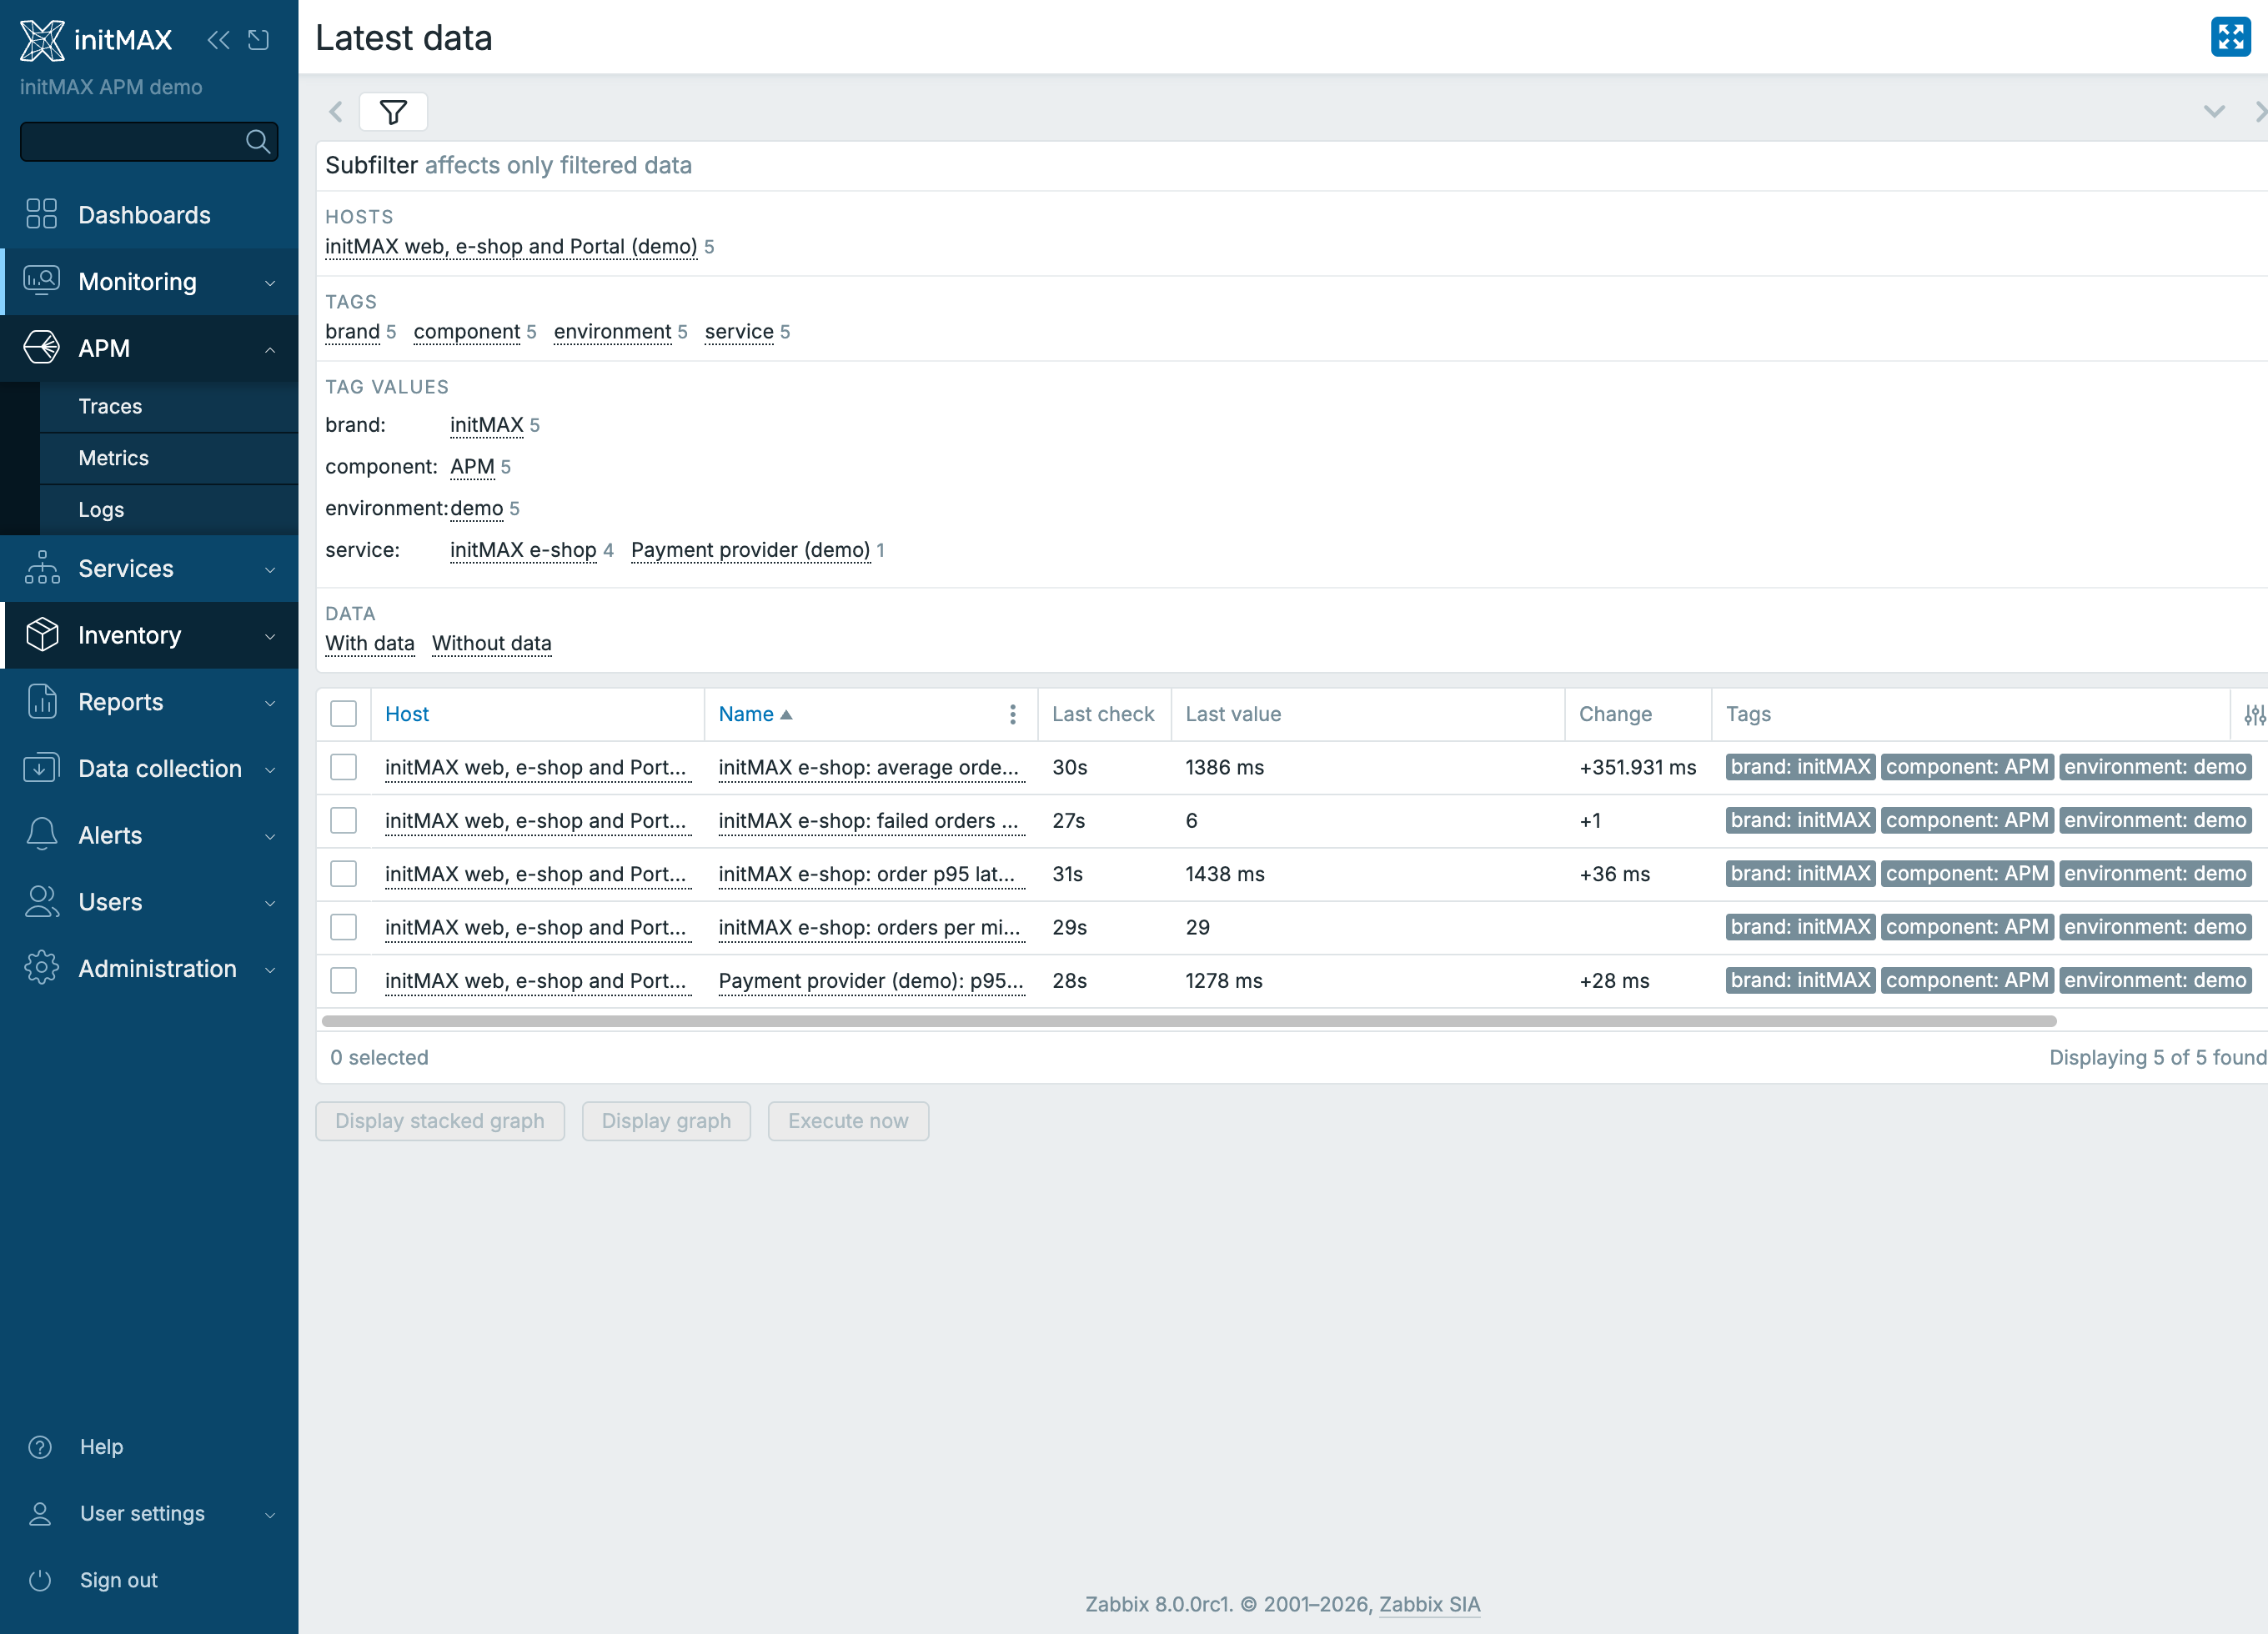Click the Data collection icon
Viewport: 2268px width, 1634px height.
[41, 768]
